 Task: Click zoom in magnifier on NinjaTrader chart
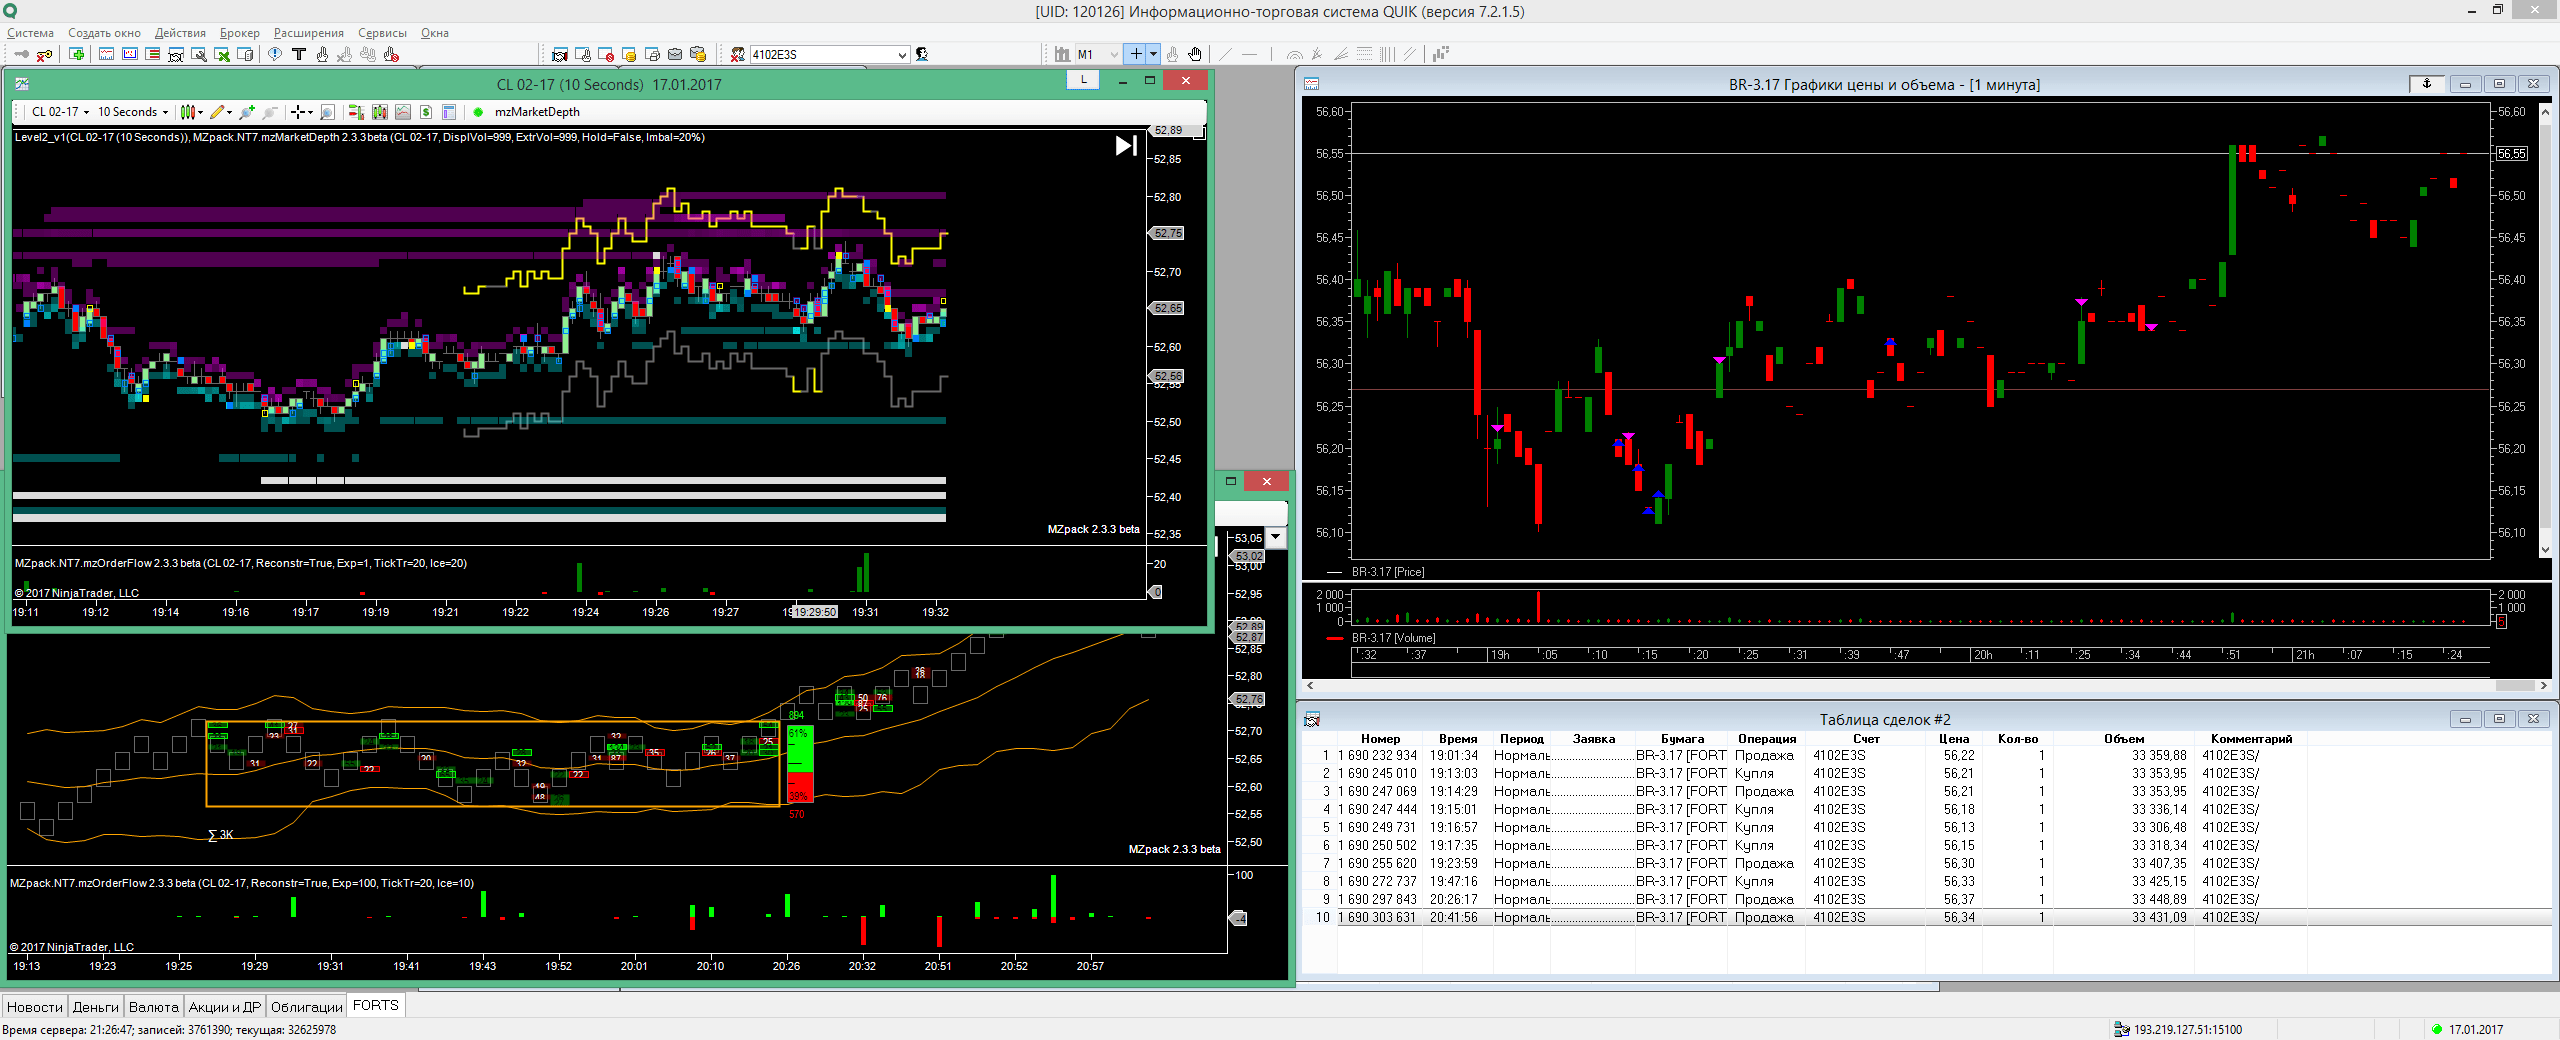pyautogui.click(x=246, y=112)
